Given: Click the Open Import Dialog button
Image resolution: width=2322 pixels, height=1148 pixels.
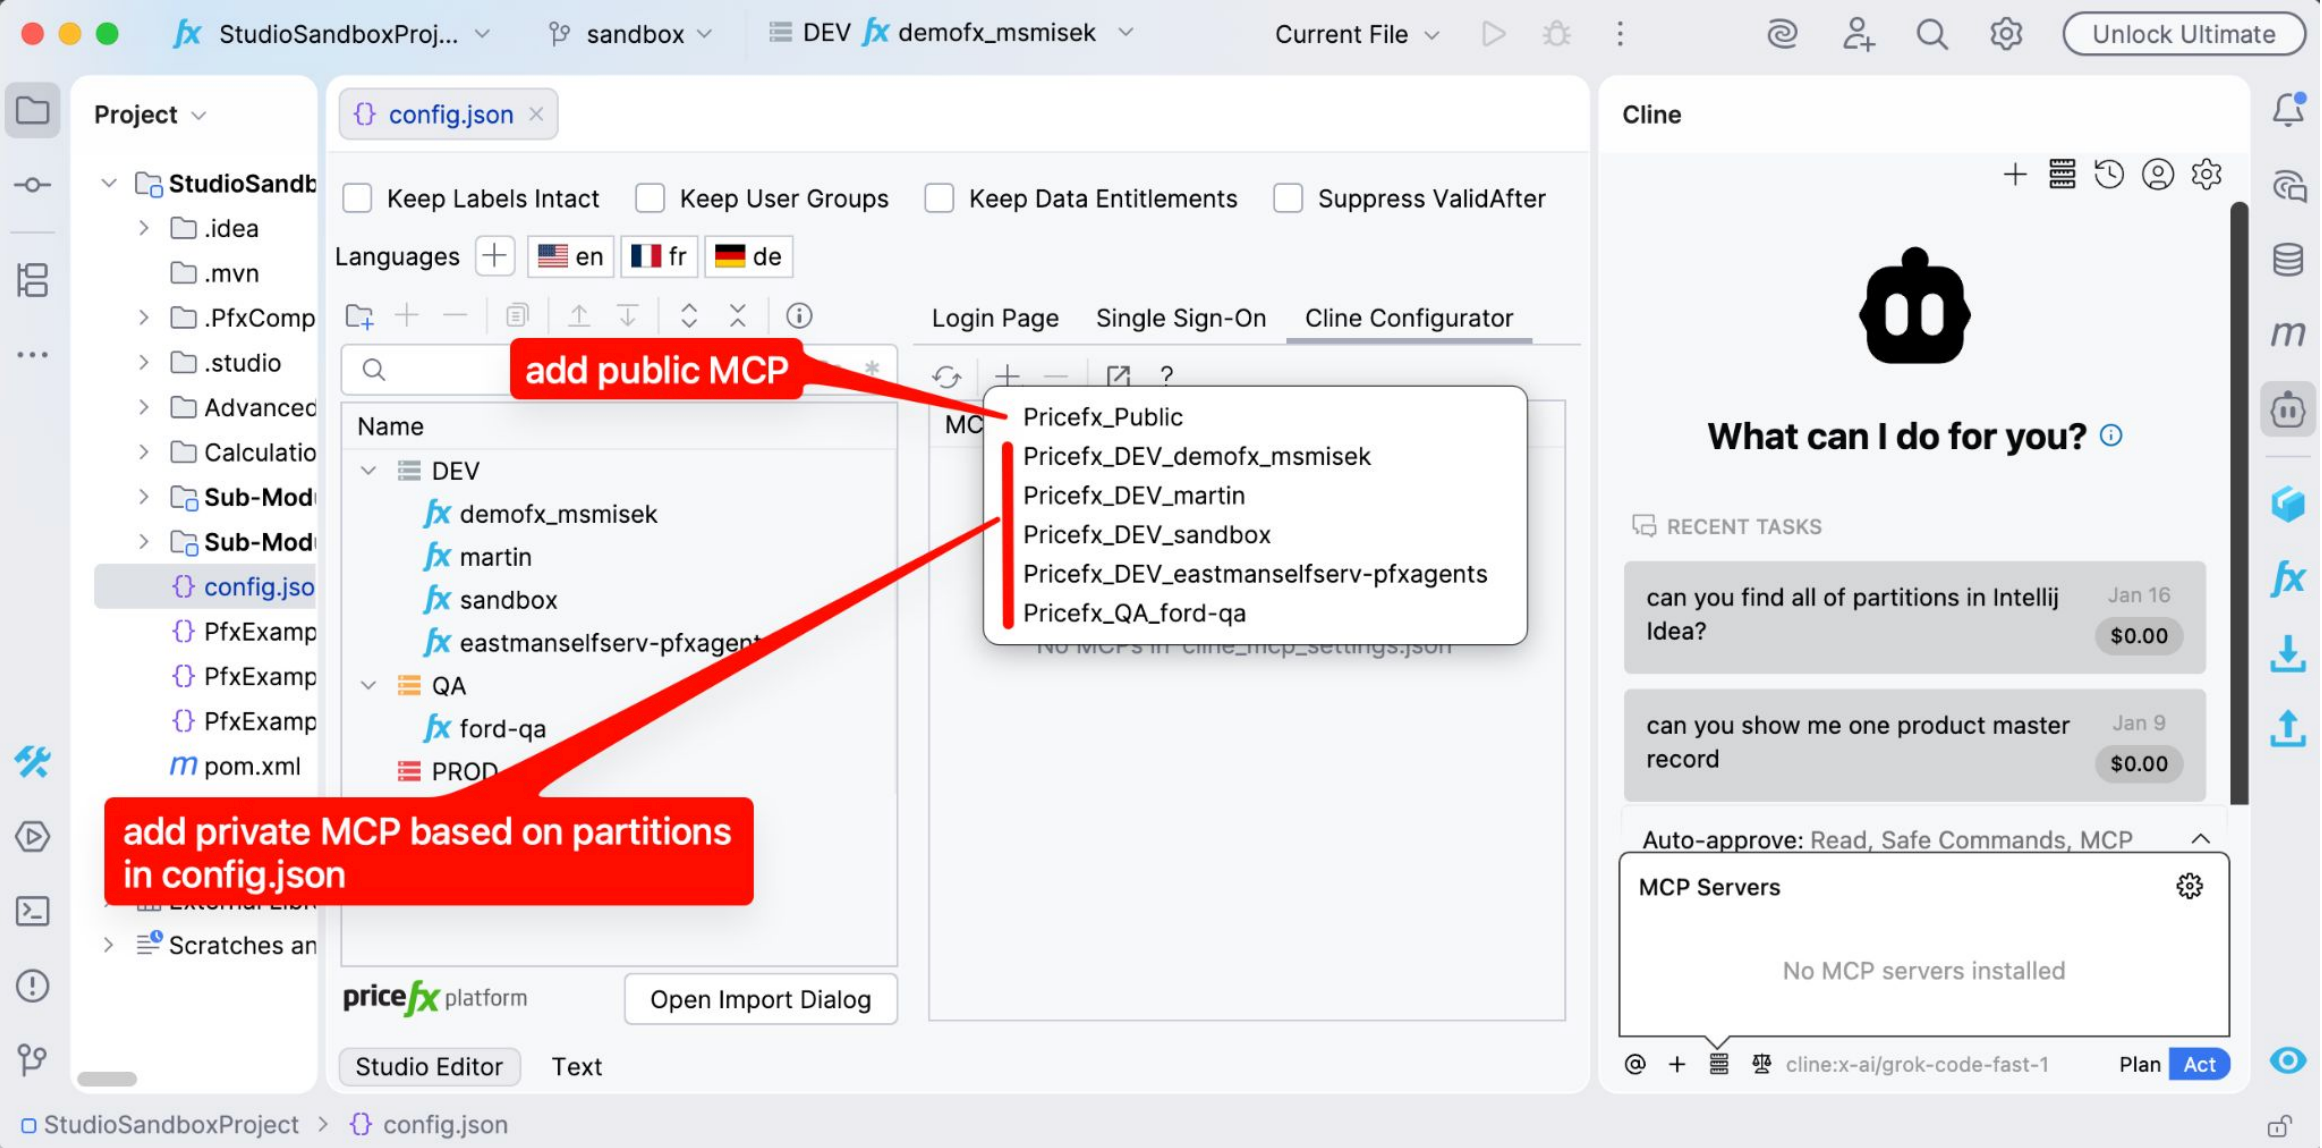Looking at the screenshot, I should [760, 999].
